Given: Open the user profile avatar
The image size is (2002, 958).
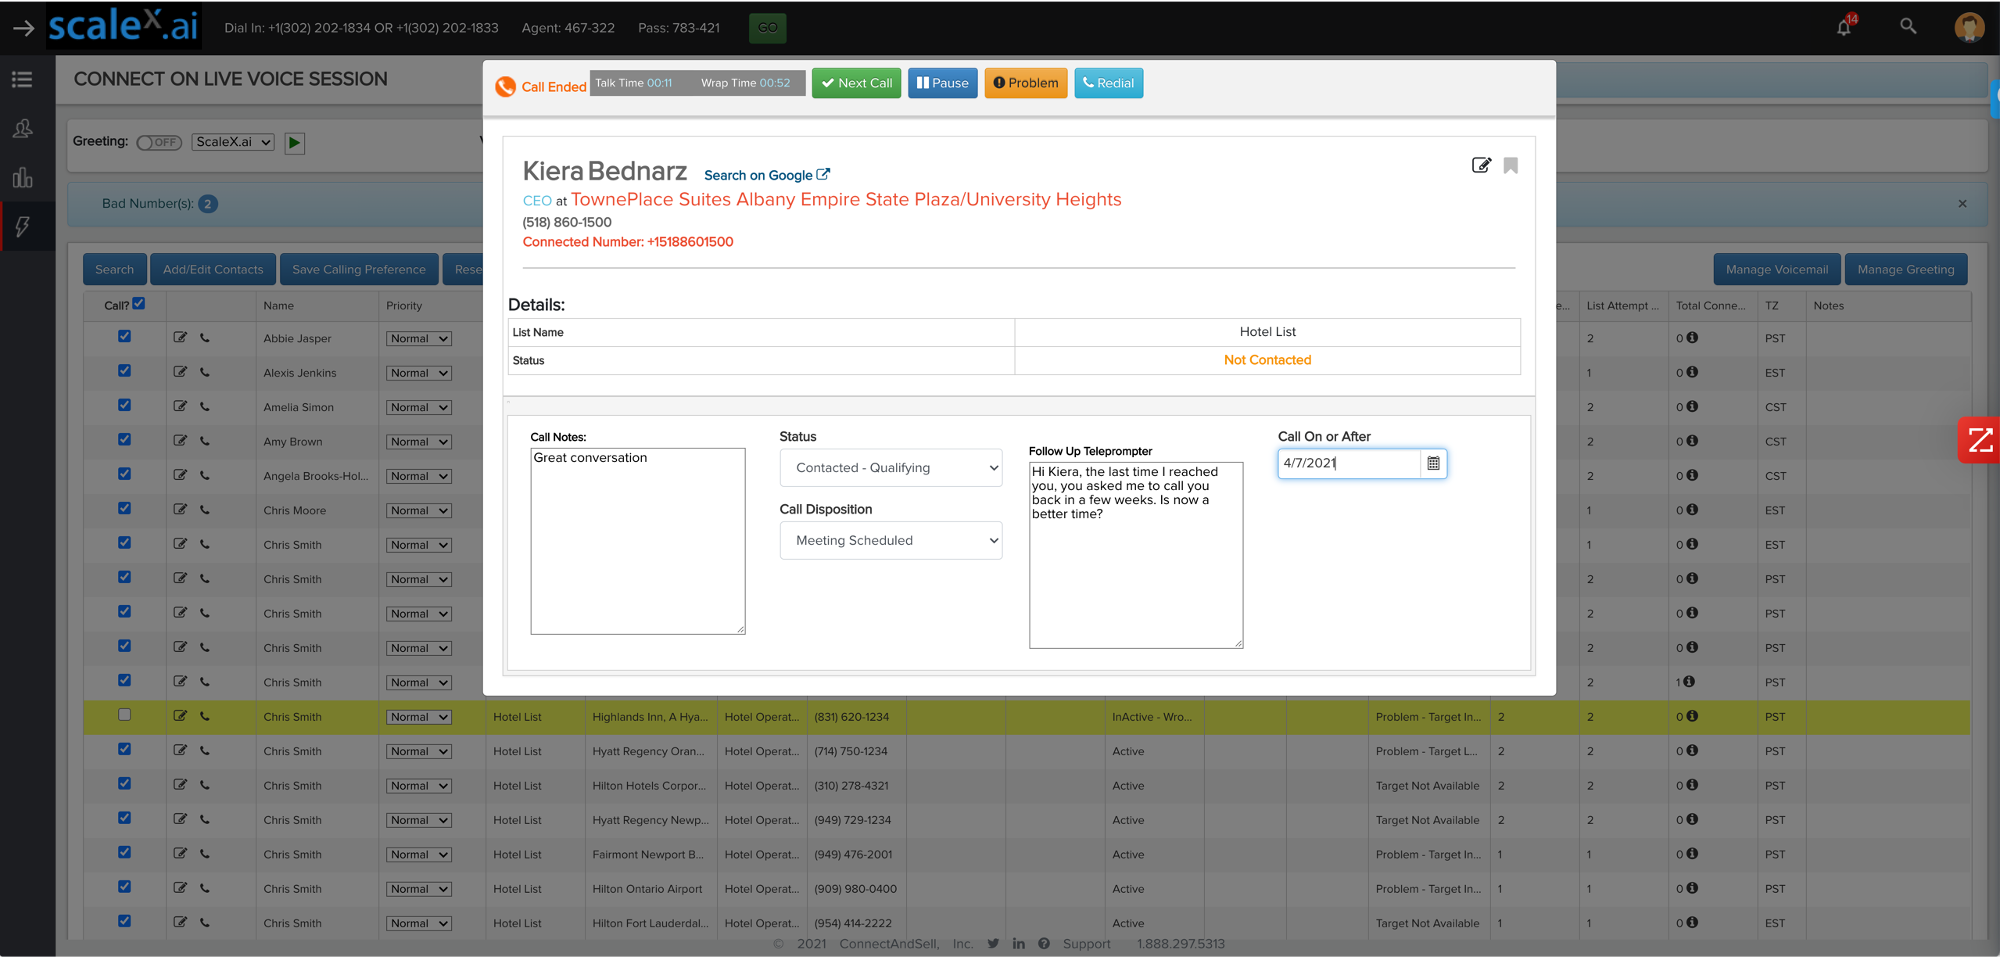Looking at the screenshot, I should [1969, 27].
